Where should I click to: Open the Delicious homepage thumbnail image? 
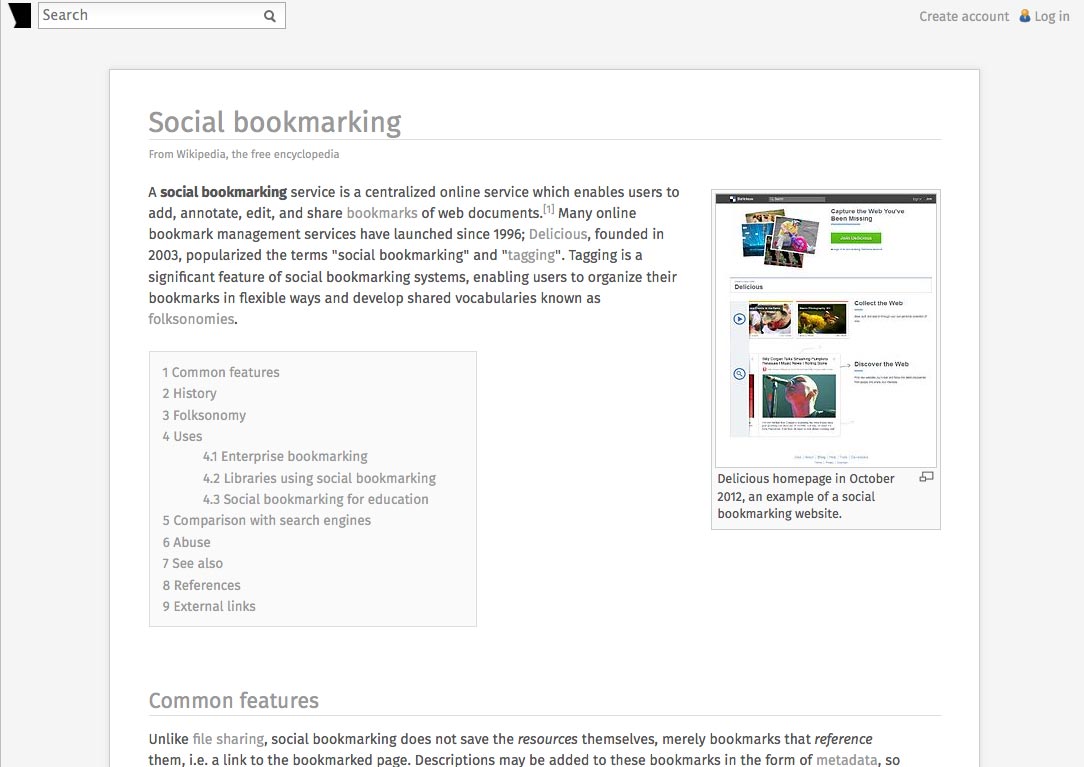click(x=825, y=329)
